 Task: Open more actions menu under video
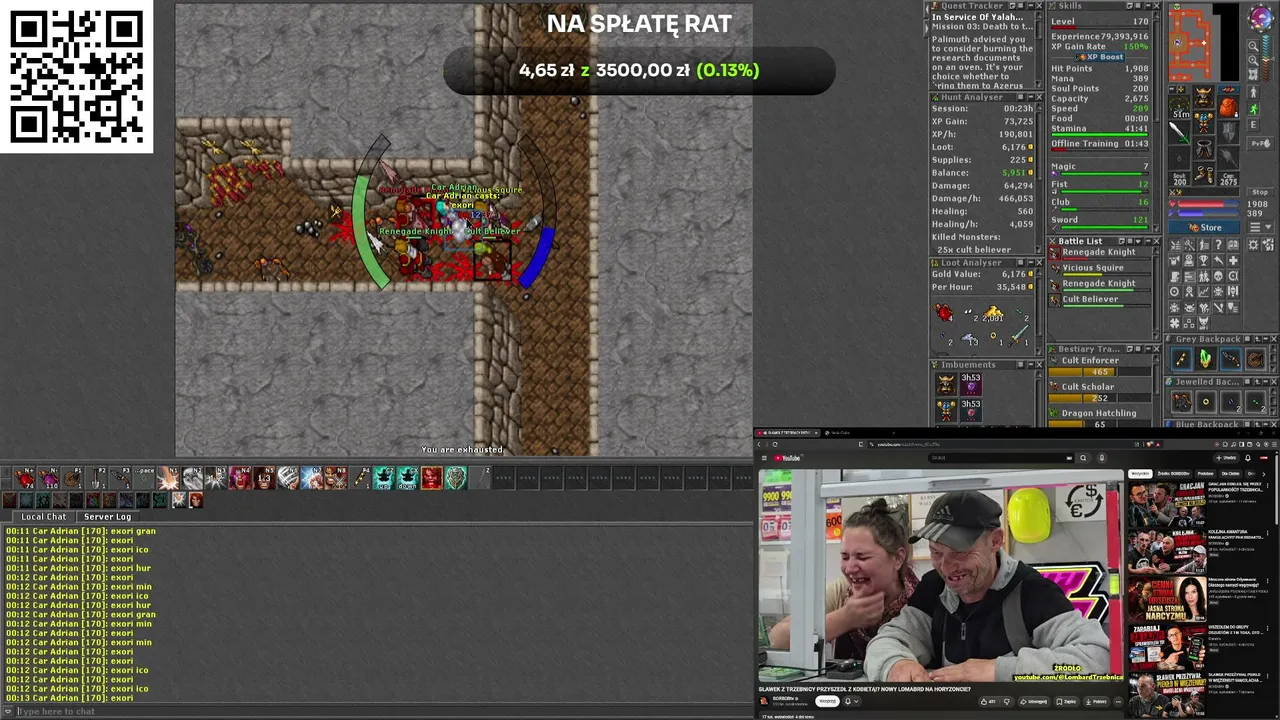(x=1116, y=701)
